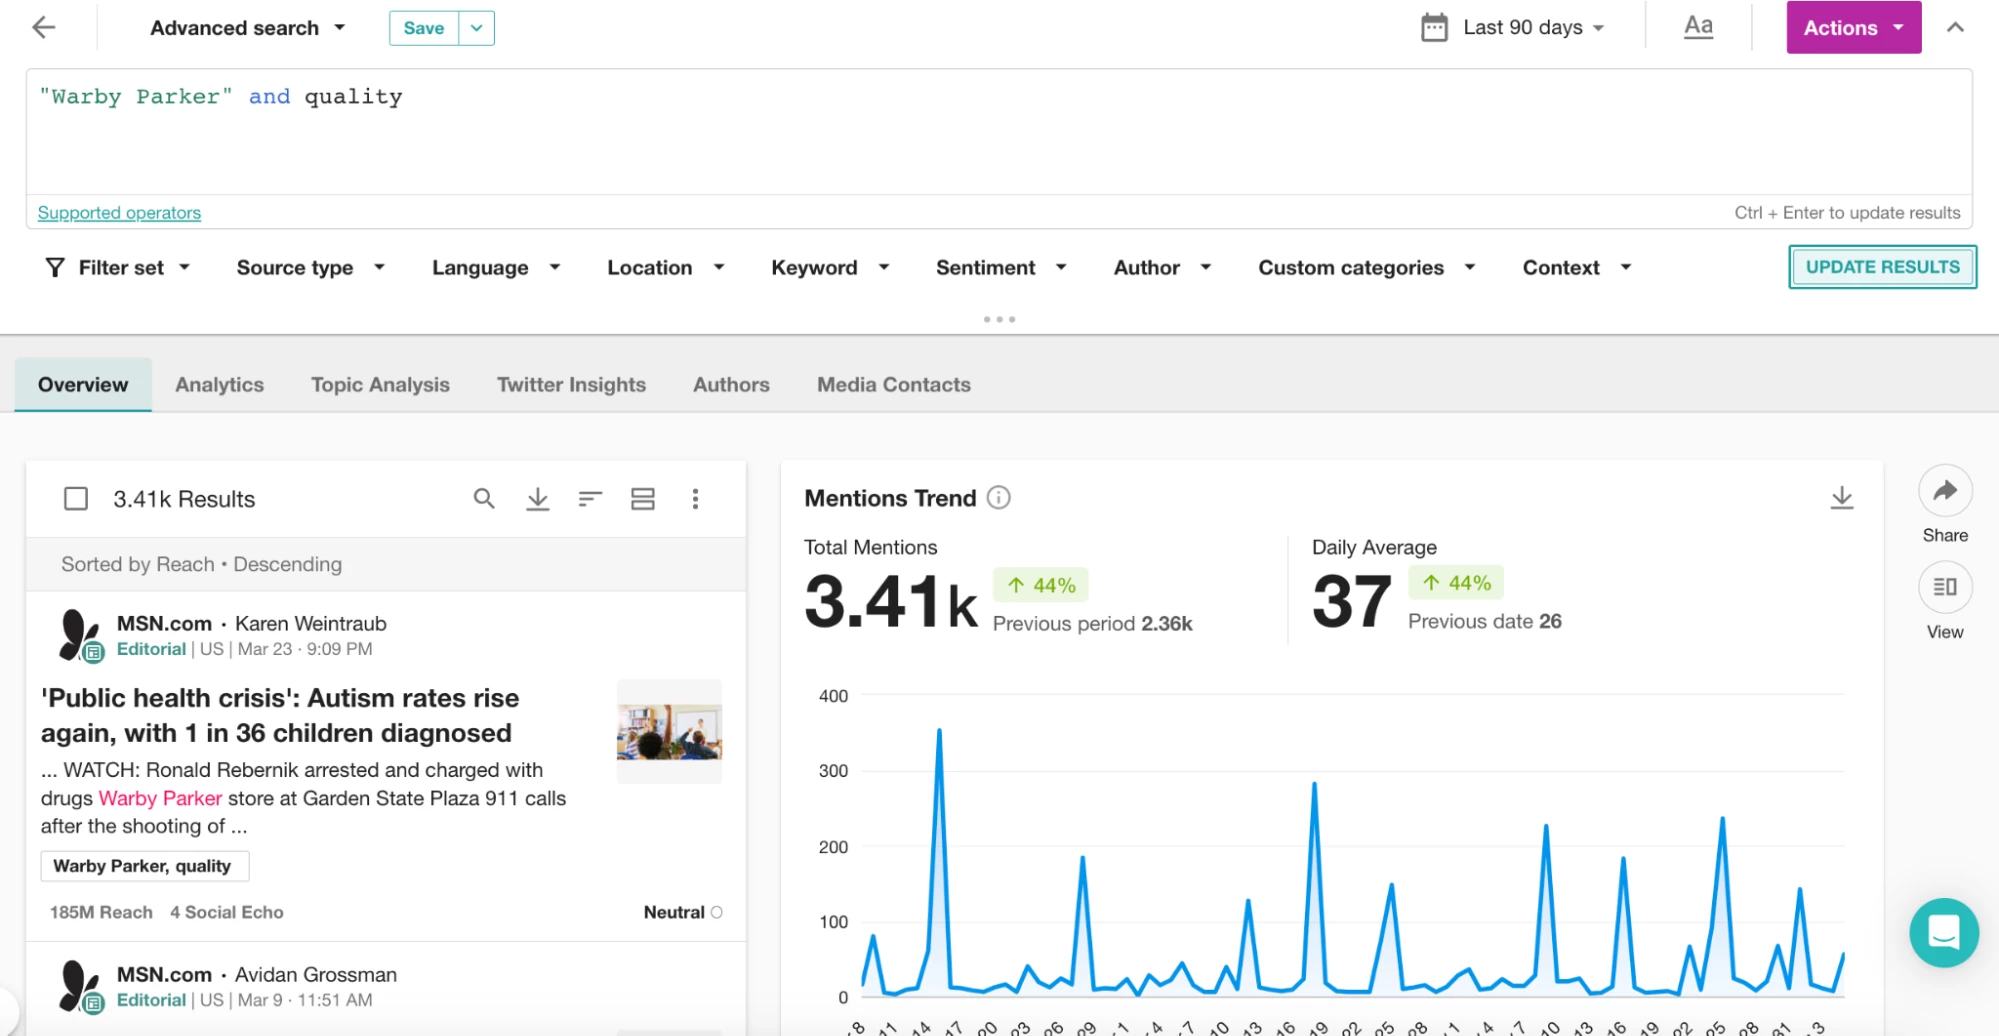Screen dimensions: 1999x1036
Task: Click the highlighted Warby Parker keyword
Action: tap(160, 798)
